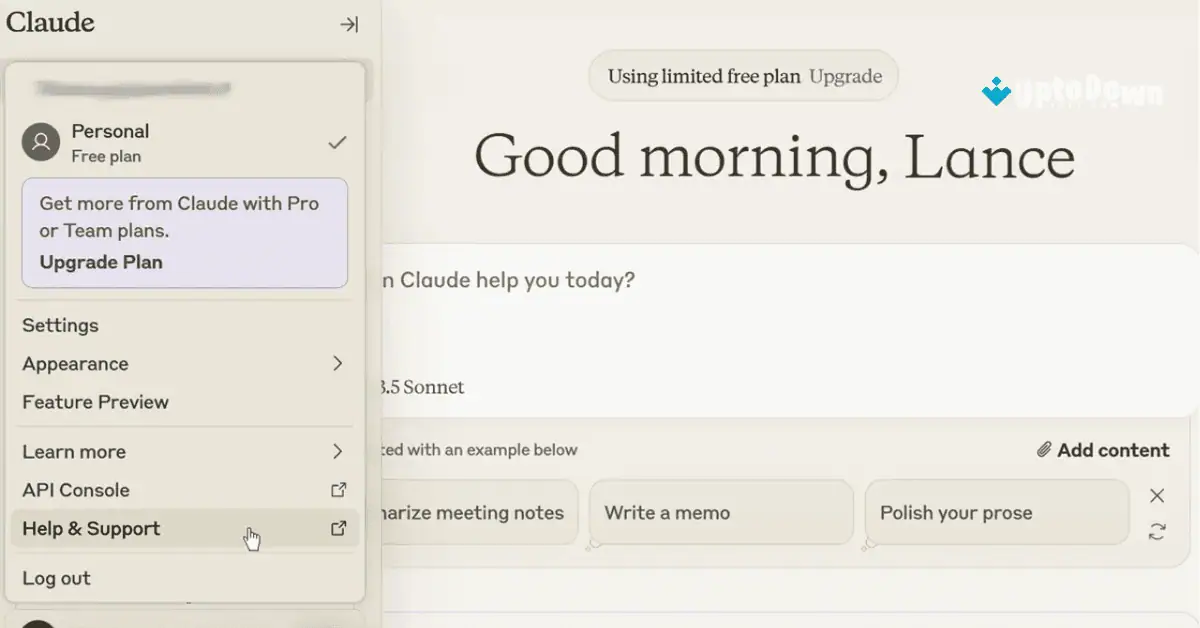
Task: Collapse the sidebar with the arrow icon
Action: [348, 25]
